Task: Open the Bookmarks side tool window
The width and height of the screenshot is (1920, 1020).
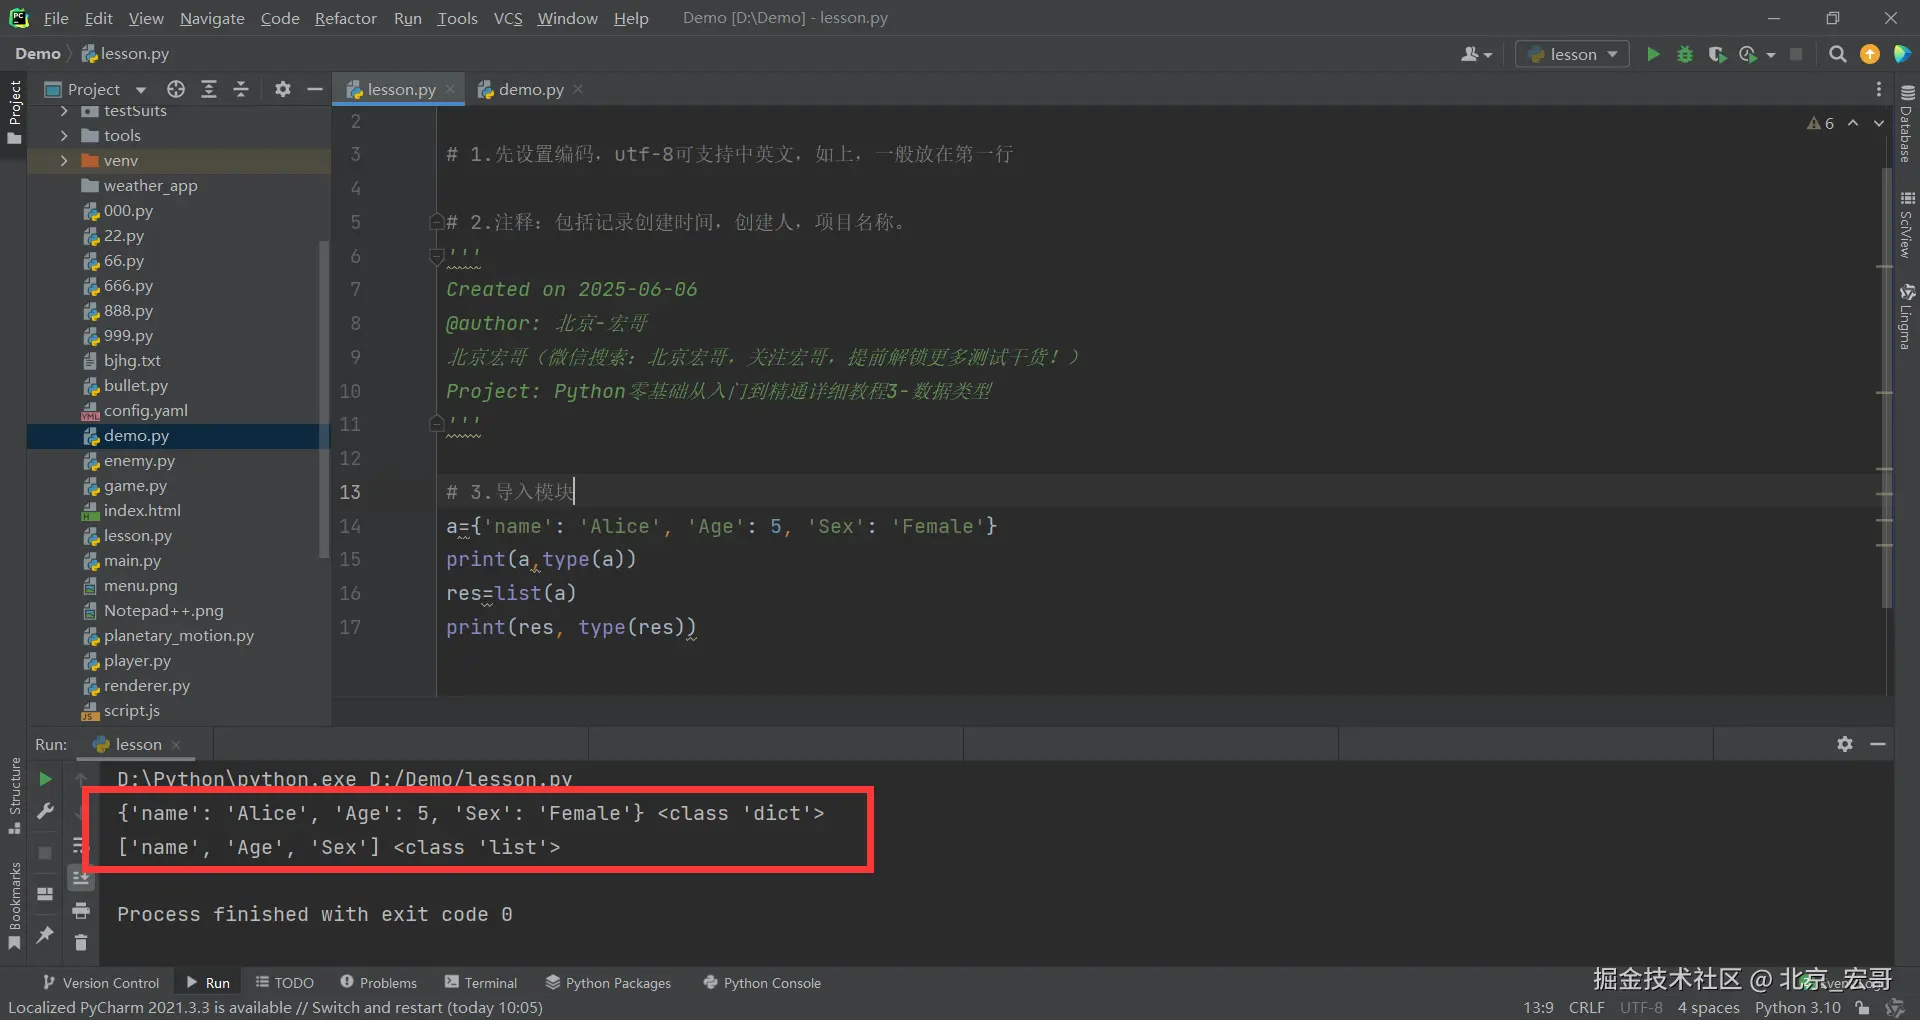Action: point(14,906)
